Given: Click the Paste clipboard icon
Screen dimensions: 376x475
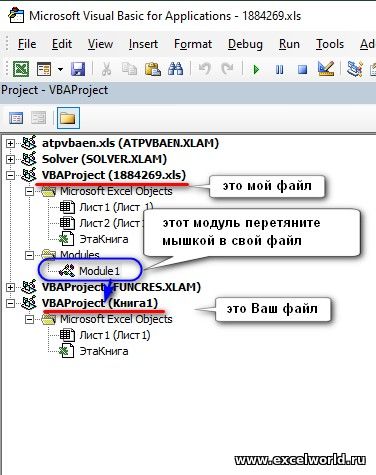Looking at the screenshot, I should pyautogui.click(x=153, y=69).
